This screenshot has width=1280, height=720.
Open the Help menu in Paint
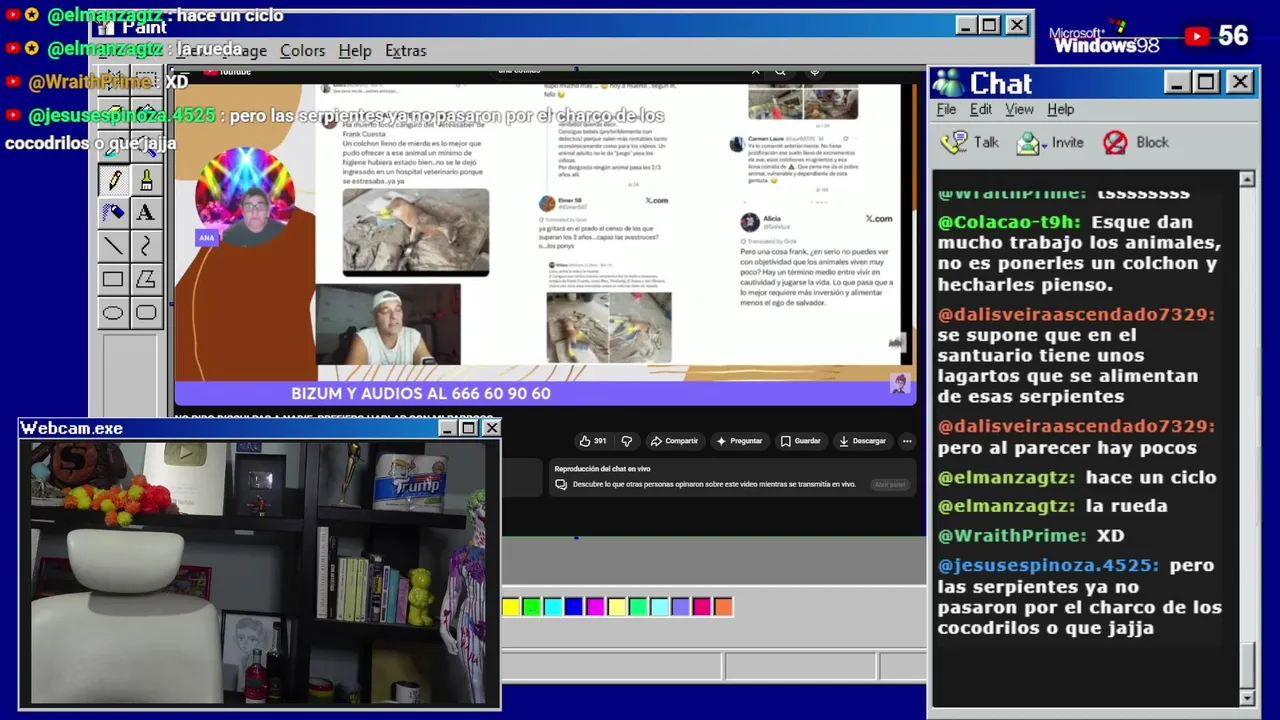355,51
